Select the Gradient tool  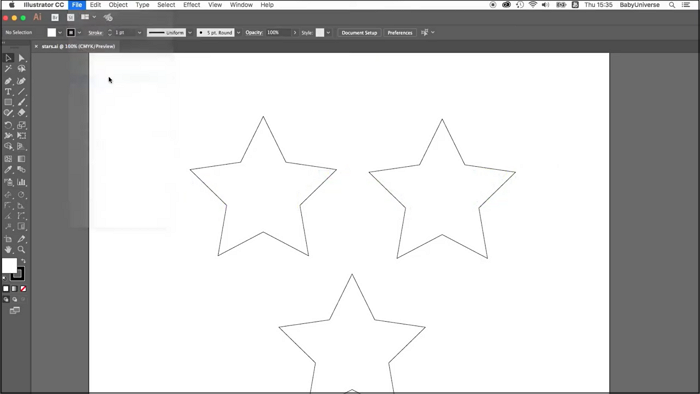click(21, 159)
